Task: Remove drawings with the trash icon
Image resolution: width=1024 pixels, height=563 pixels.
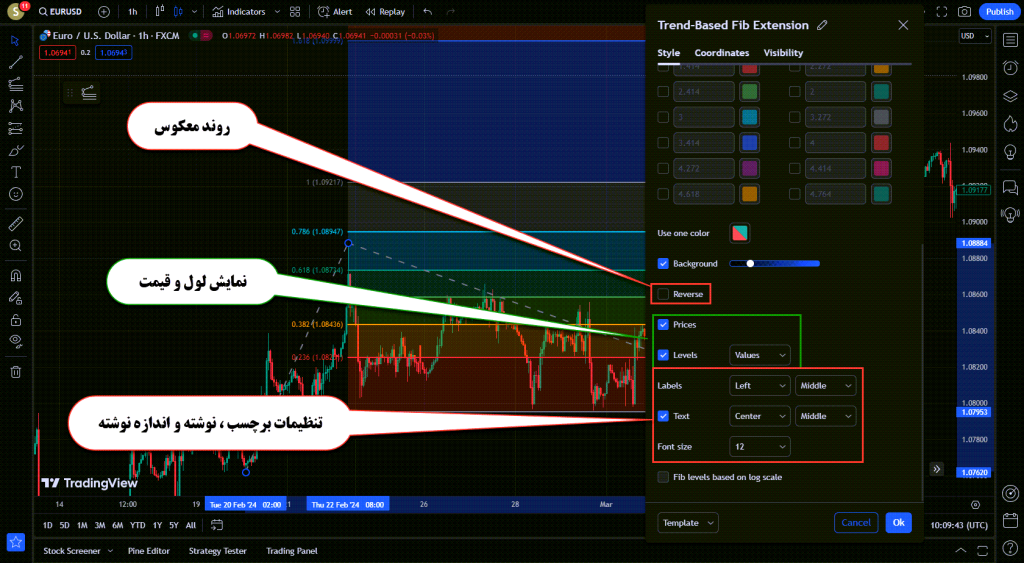Action: (x=16, y=372)
